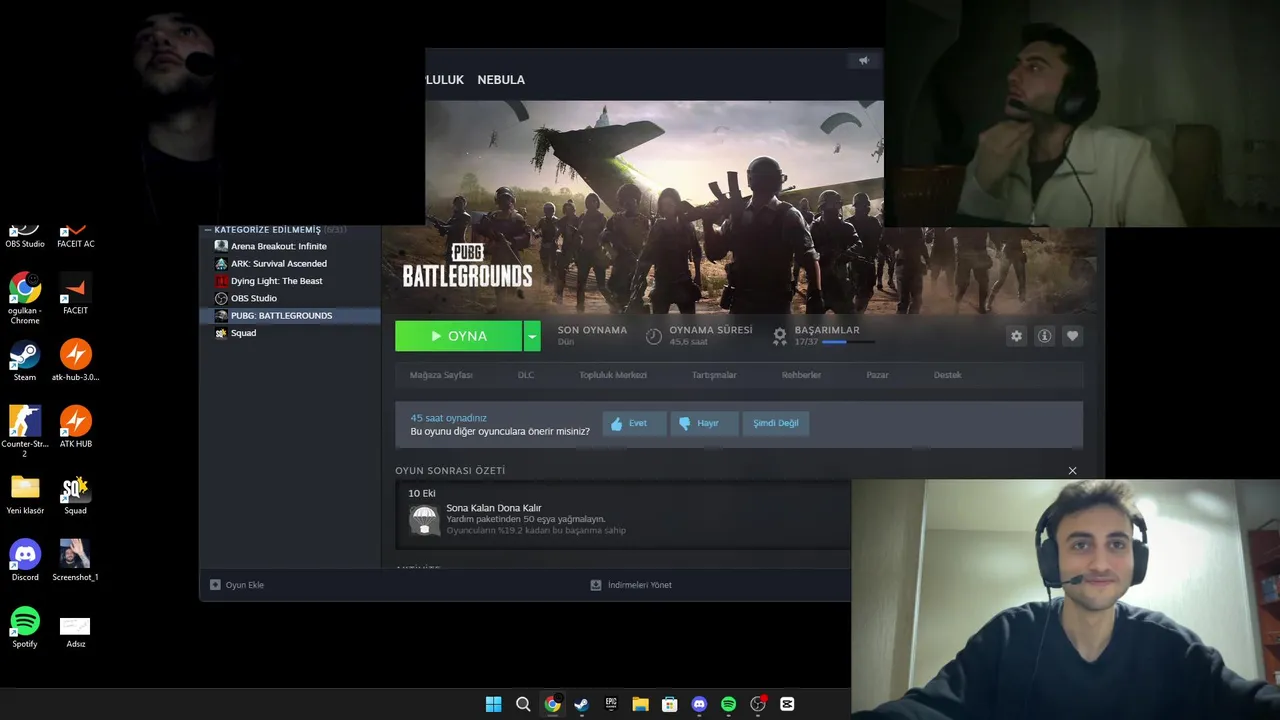1280x720 pixels.
Task: Open FACEIT AC desktop shortcut
Action: pyautogui.click(x=75, y=236)
